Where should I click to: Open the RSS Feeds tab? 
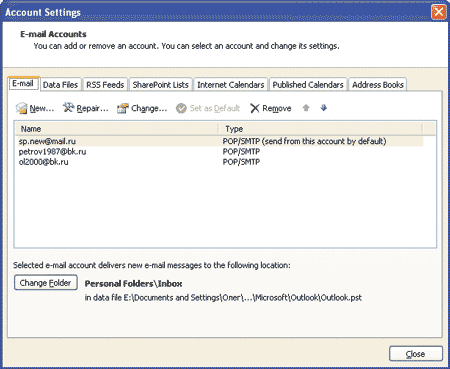[x=105, y=85]
